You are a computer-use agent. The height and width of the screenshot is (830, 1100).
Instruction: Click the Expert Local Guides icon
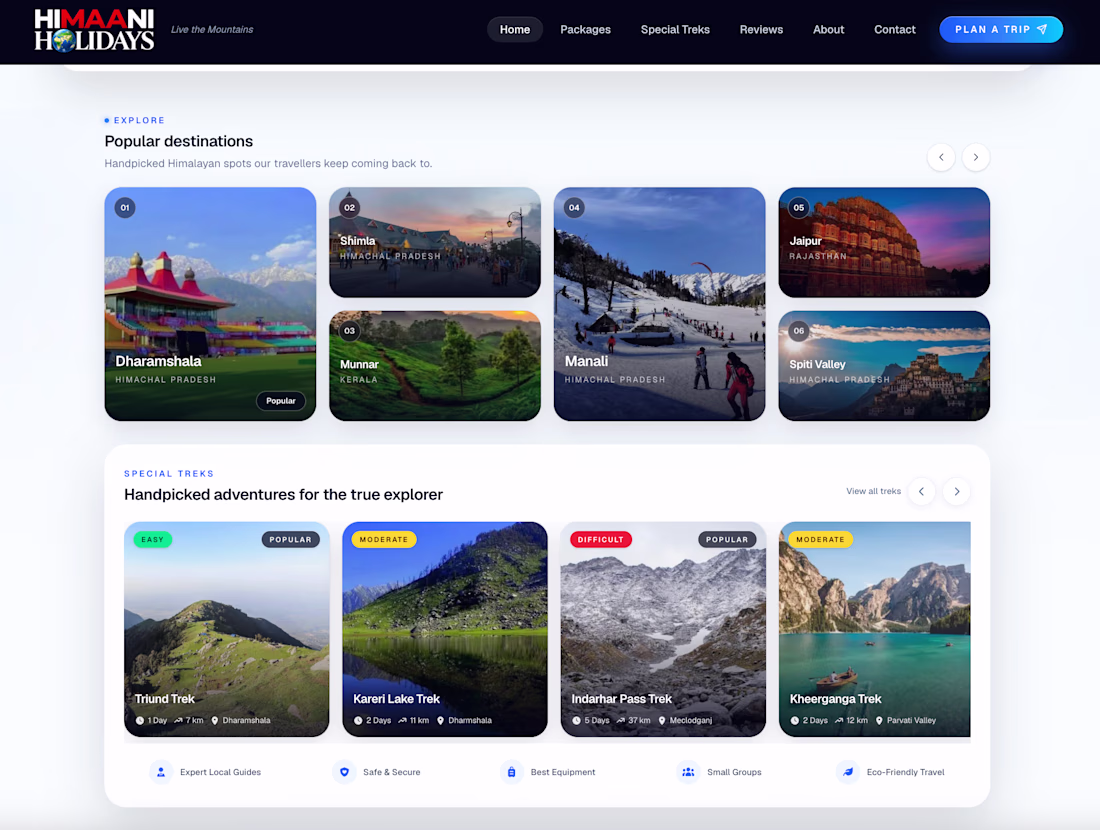pos(161,772)
